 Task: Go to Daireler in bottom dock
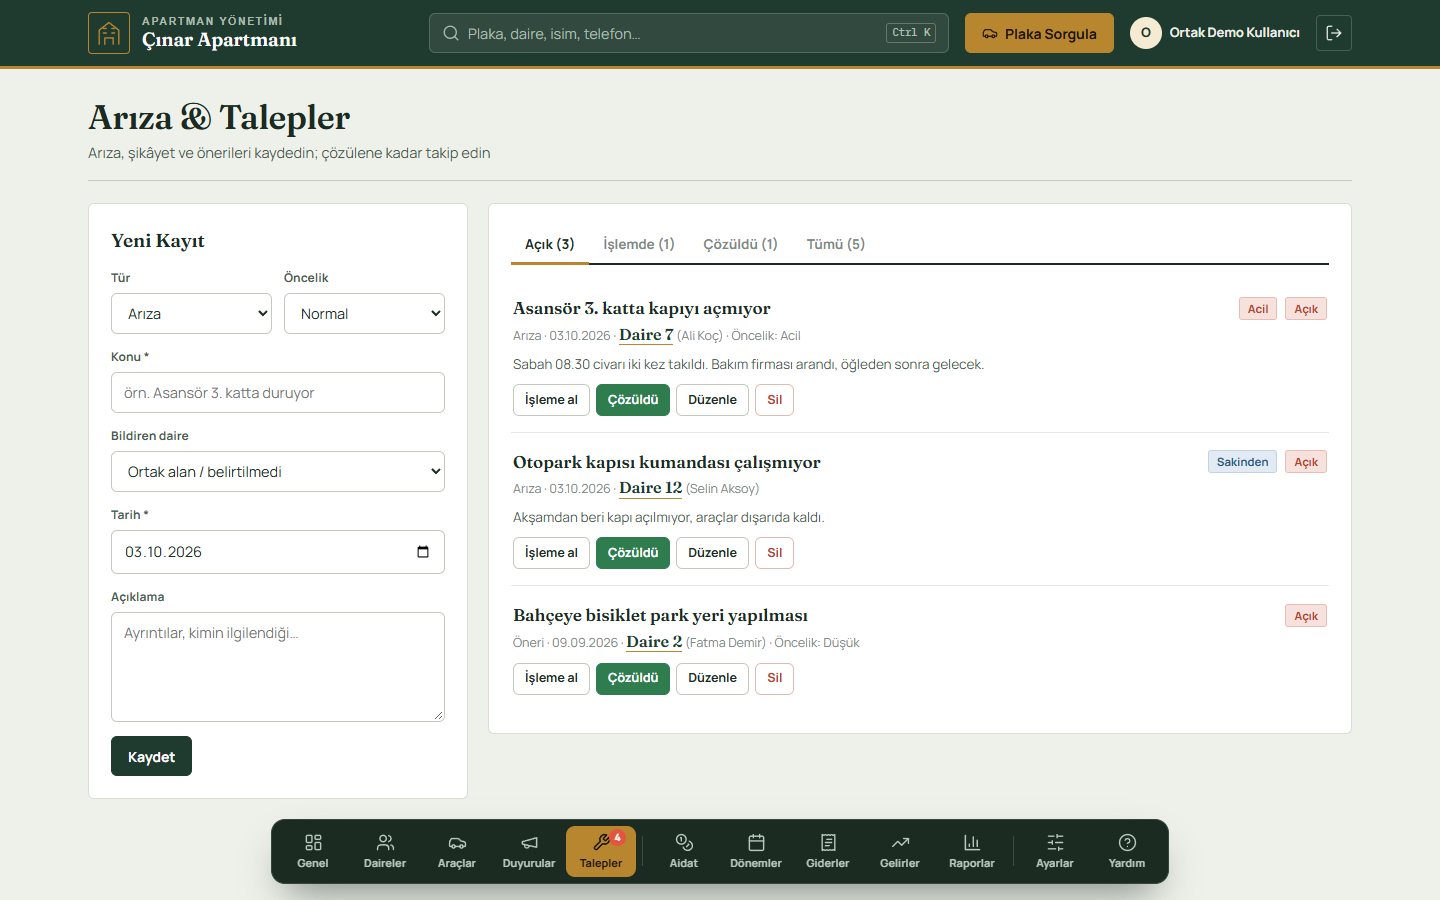tap(385, 851)
